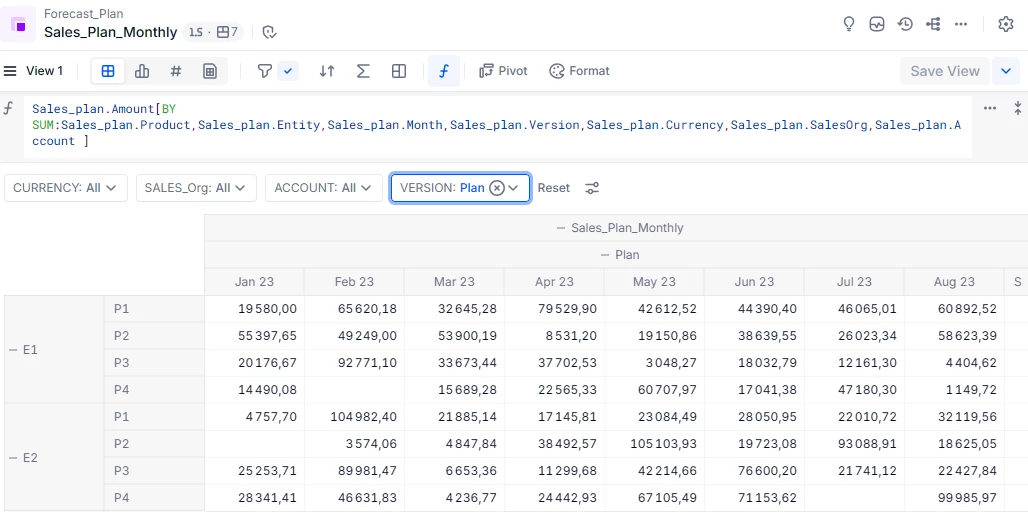Open the settings gear icon
Image resolution: width=1028 pixels, height=530 pixels.
1006,24
